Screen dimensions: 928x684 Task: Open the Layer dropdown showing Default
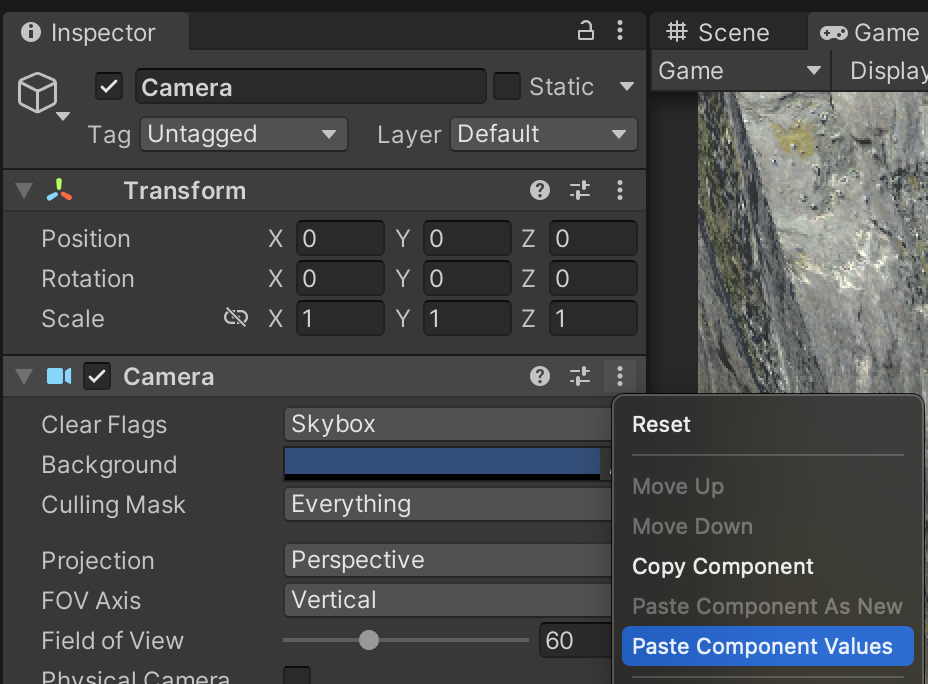click(543, 134)
